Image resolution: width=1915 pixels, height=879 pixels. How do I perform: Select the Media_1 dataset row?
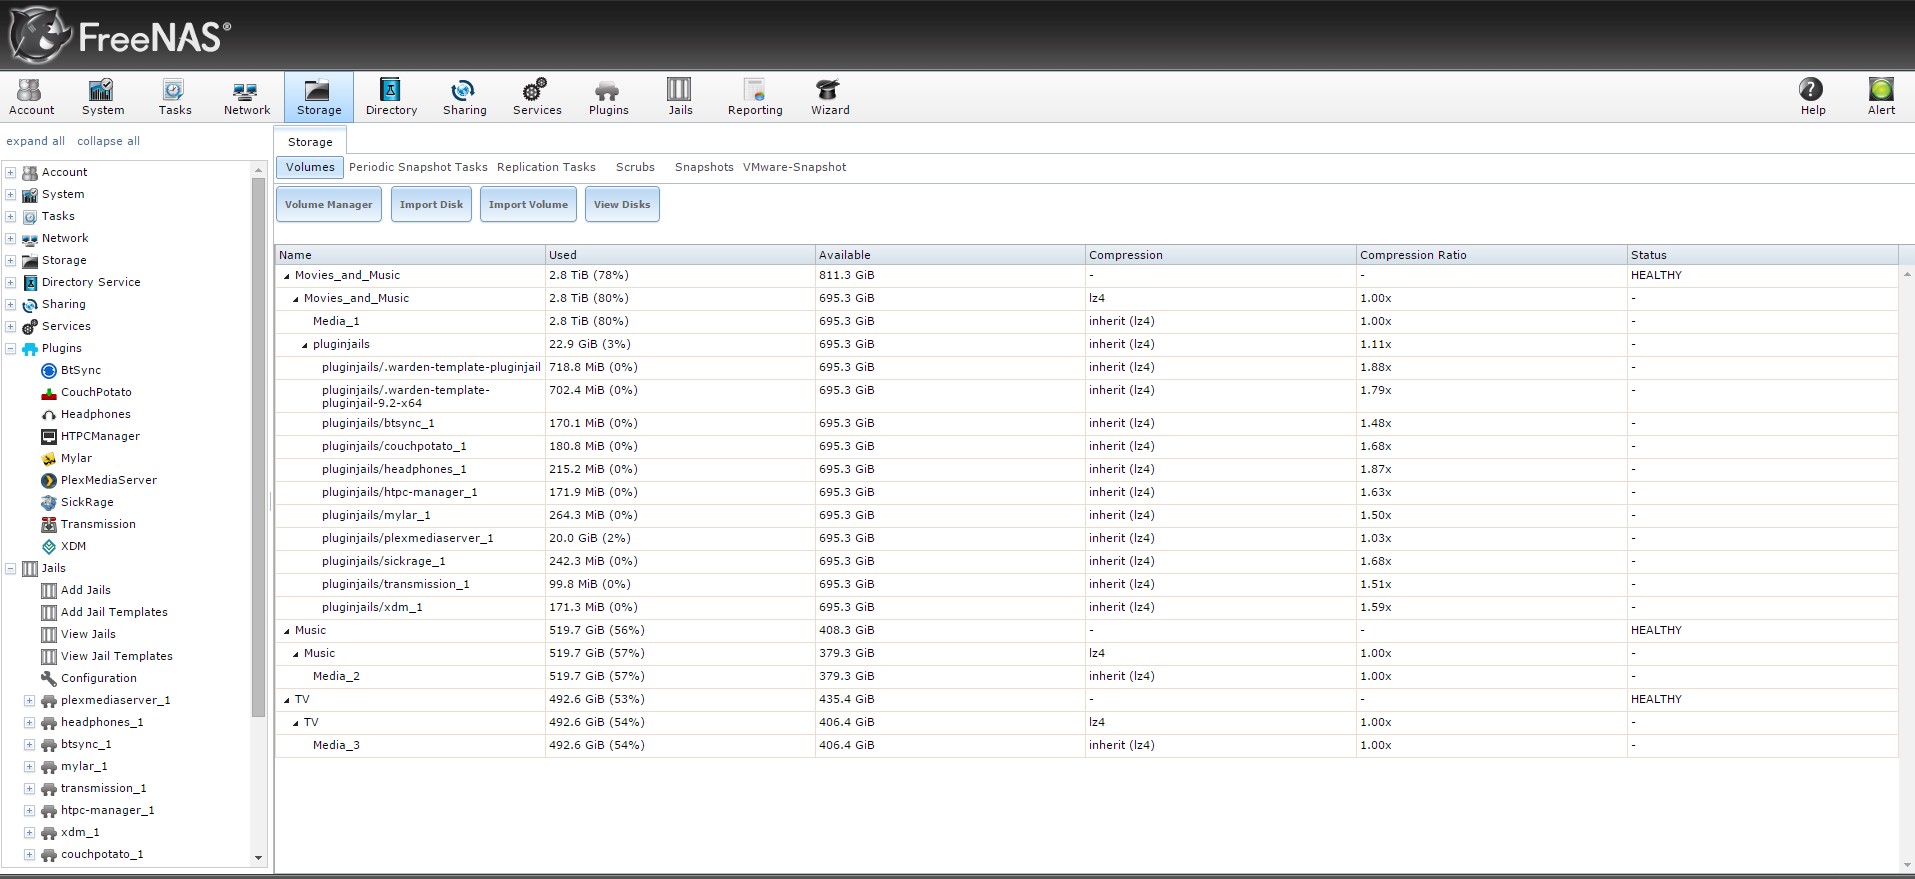point(1086,321)
